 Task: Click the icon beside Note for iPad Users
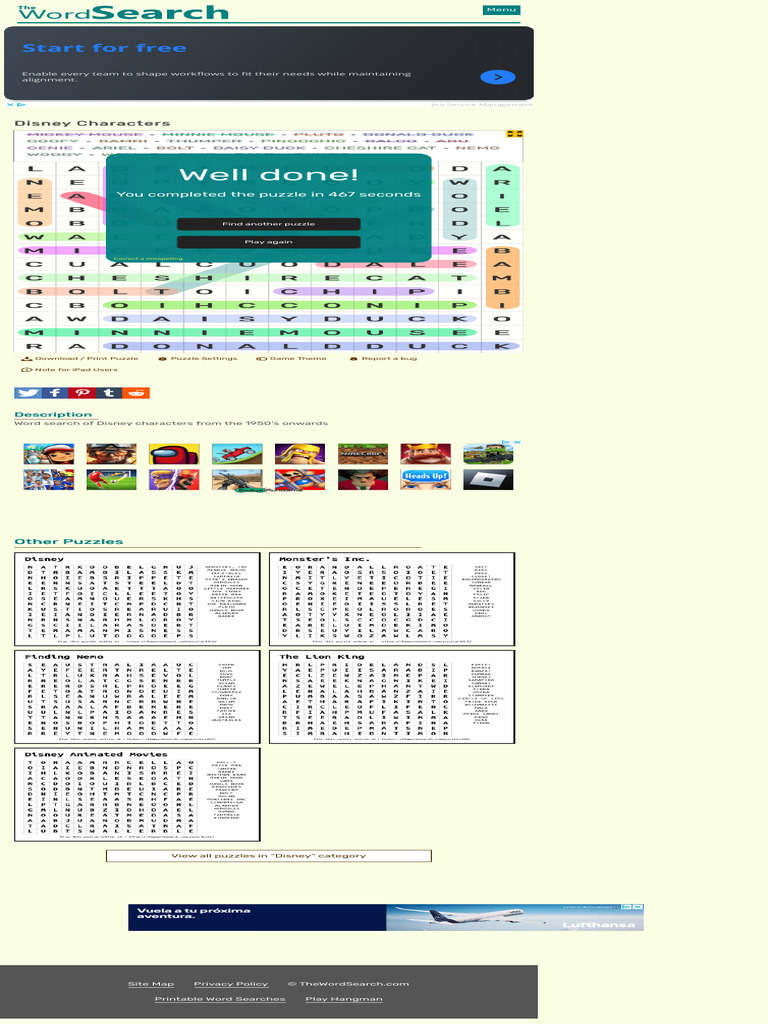click(27, 370)
